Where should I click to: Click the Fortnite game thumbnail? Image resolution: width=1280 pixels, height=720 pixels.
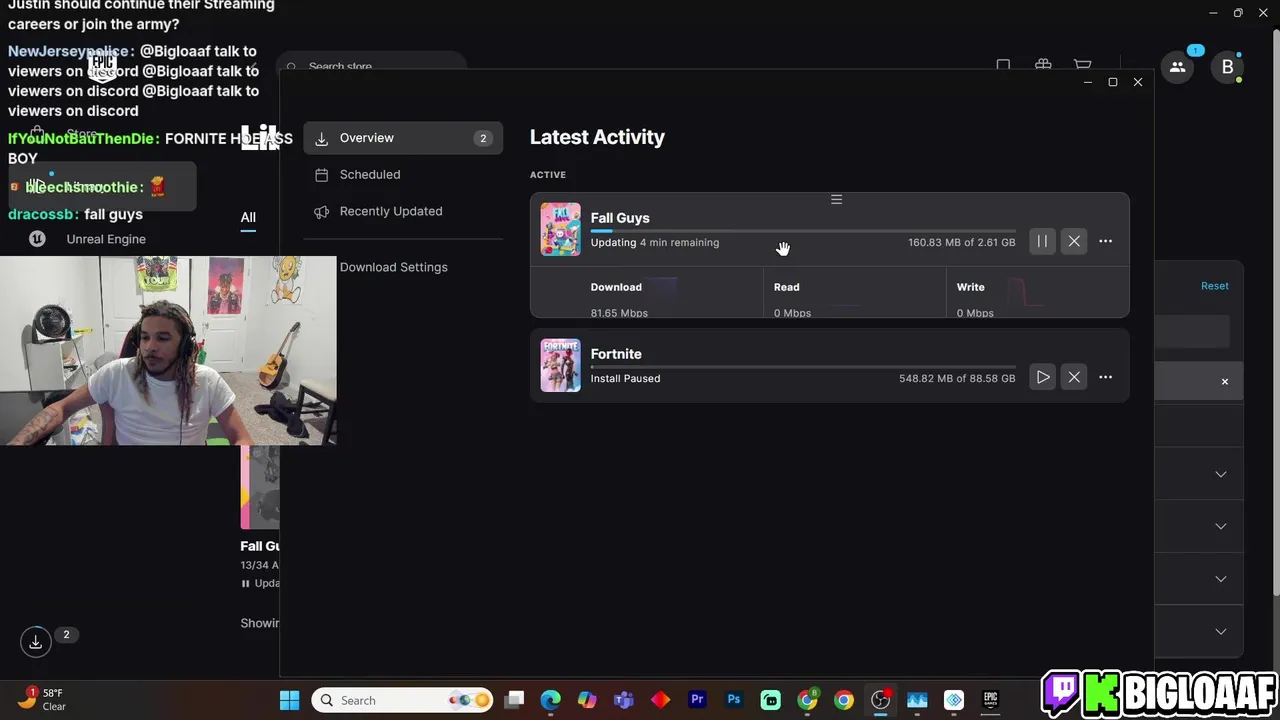[x=560, y=365]
